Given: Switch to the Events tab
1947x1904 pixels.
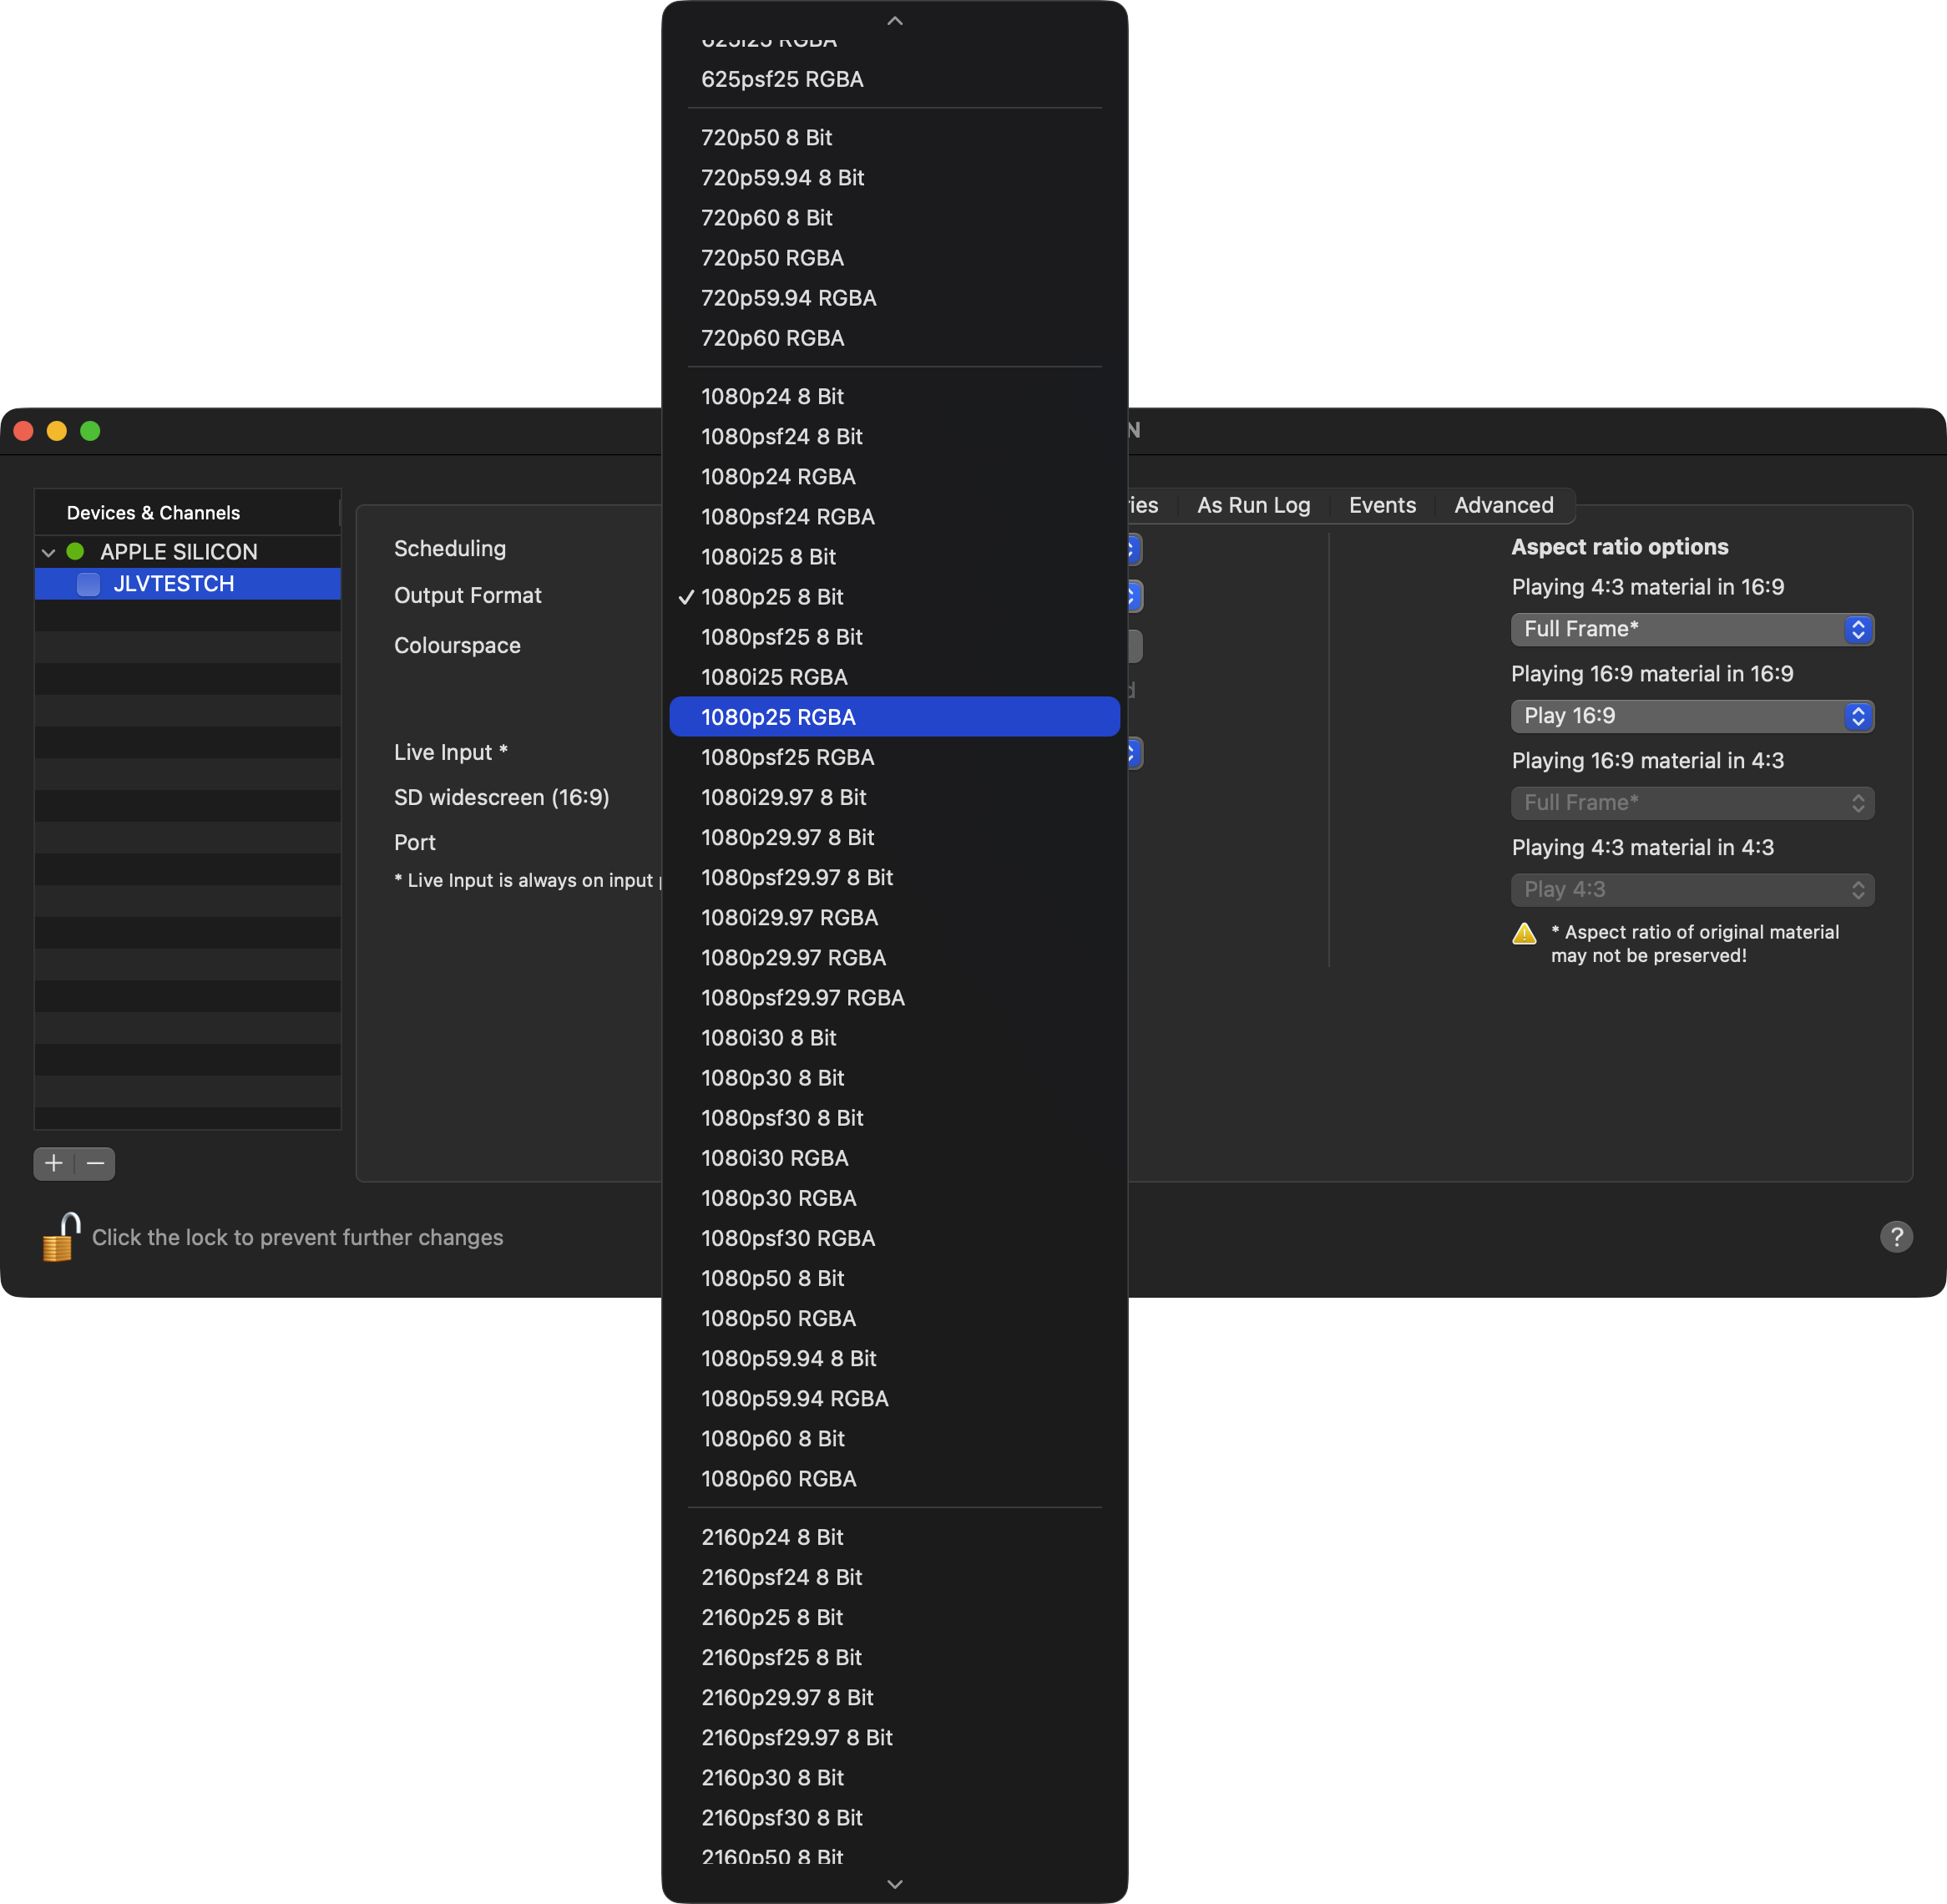Looking at the screenshot, I should click(x=1382, y=505).
